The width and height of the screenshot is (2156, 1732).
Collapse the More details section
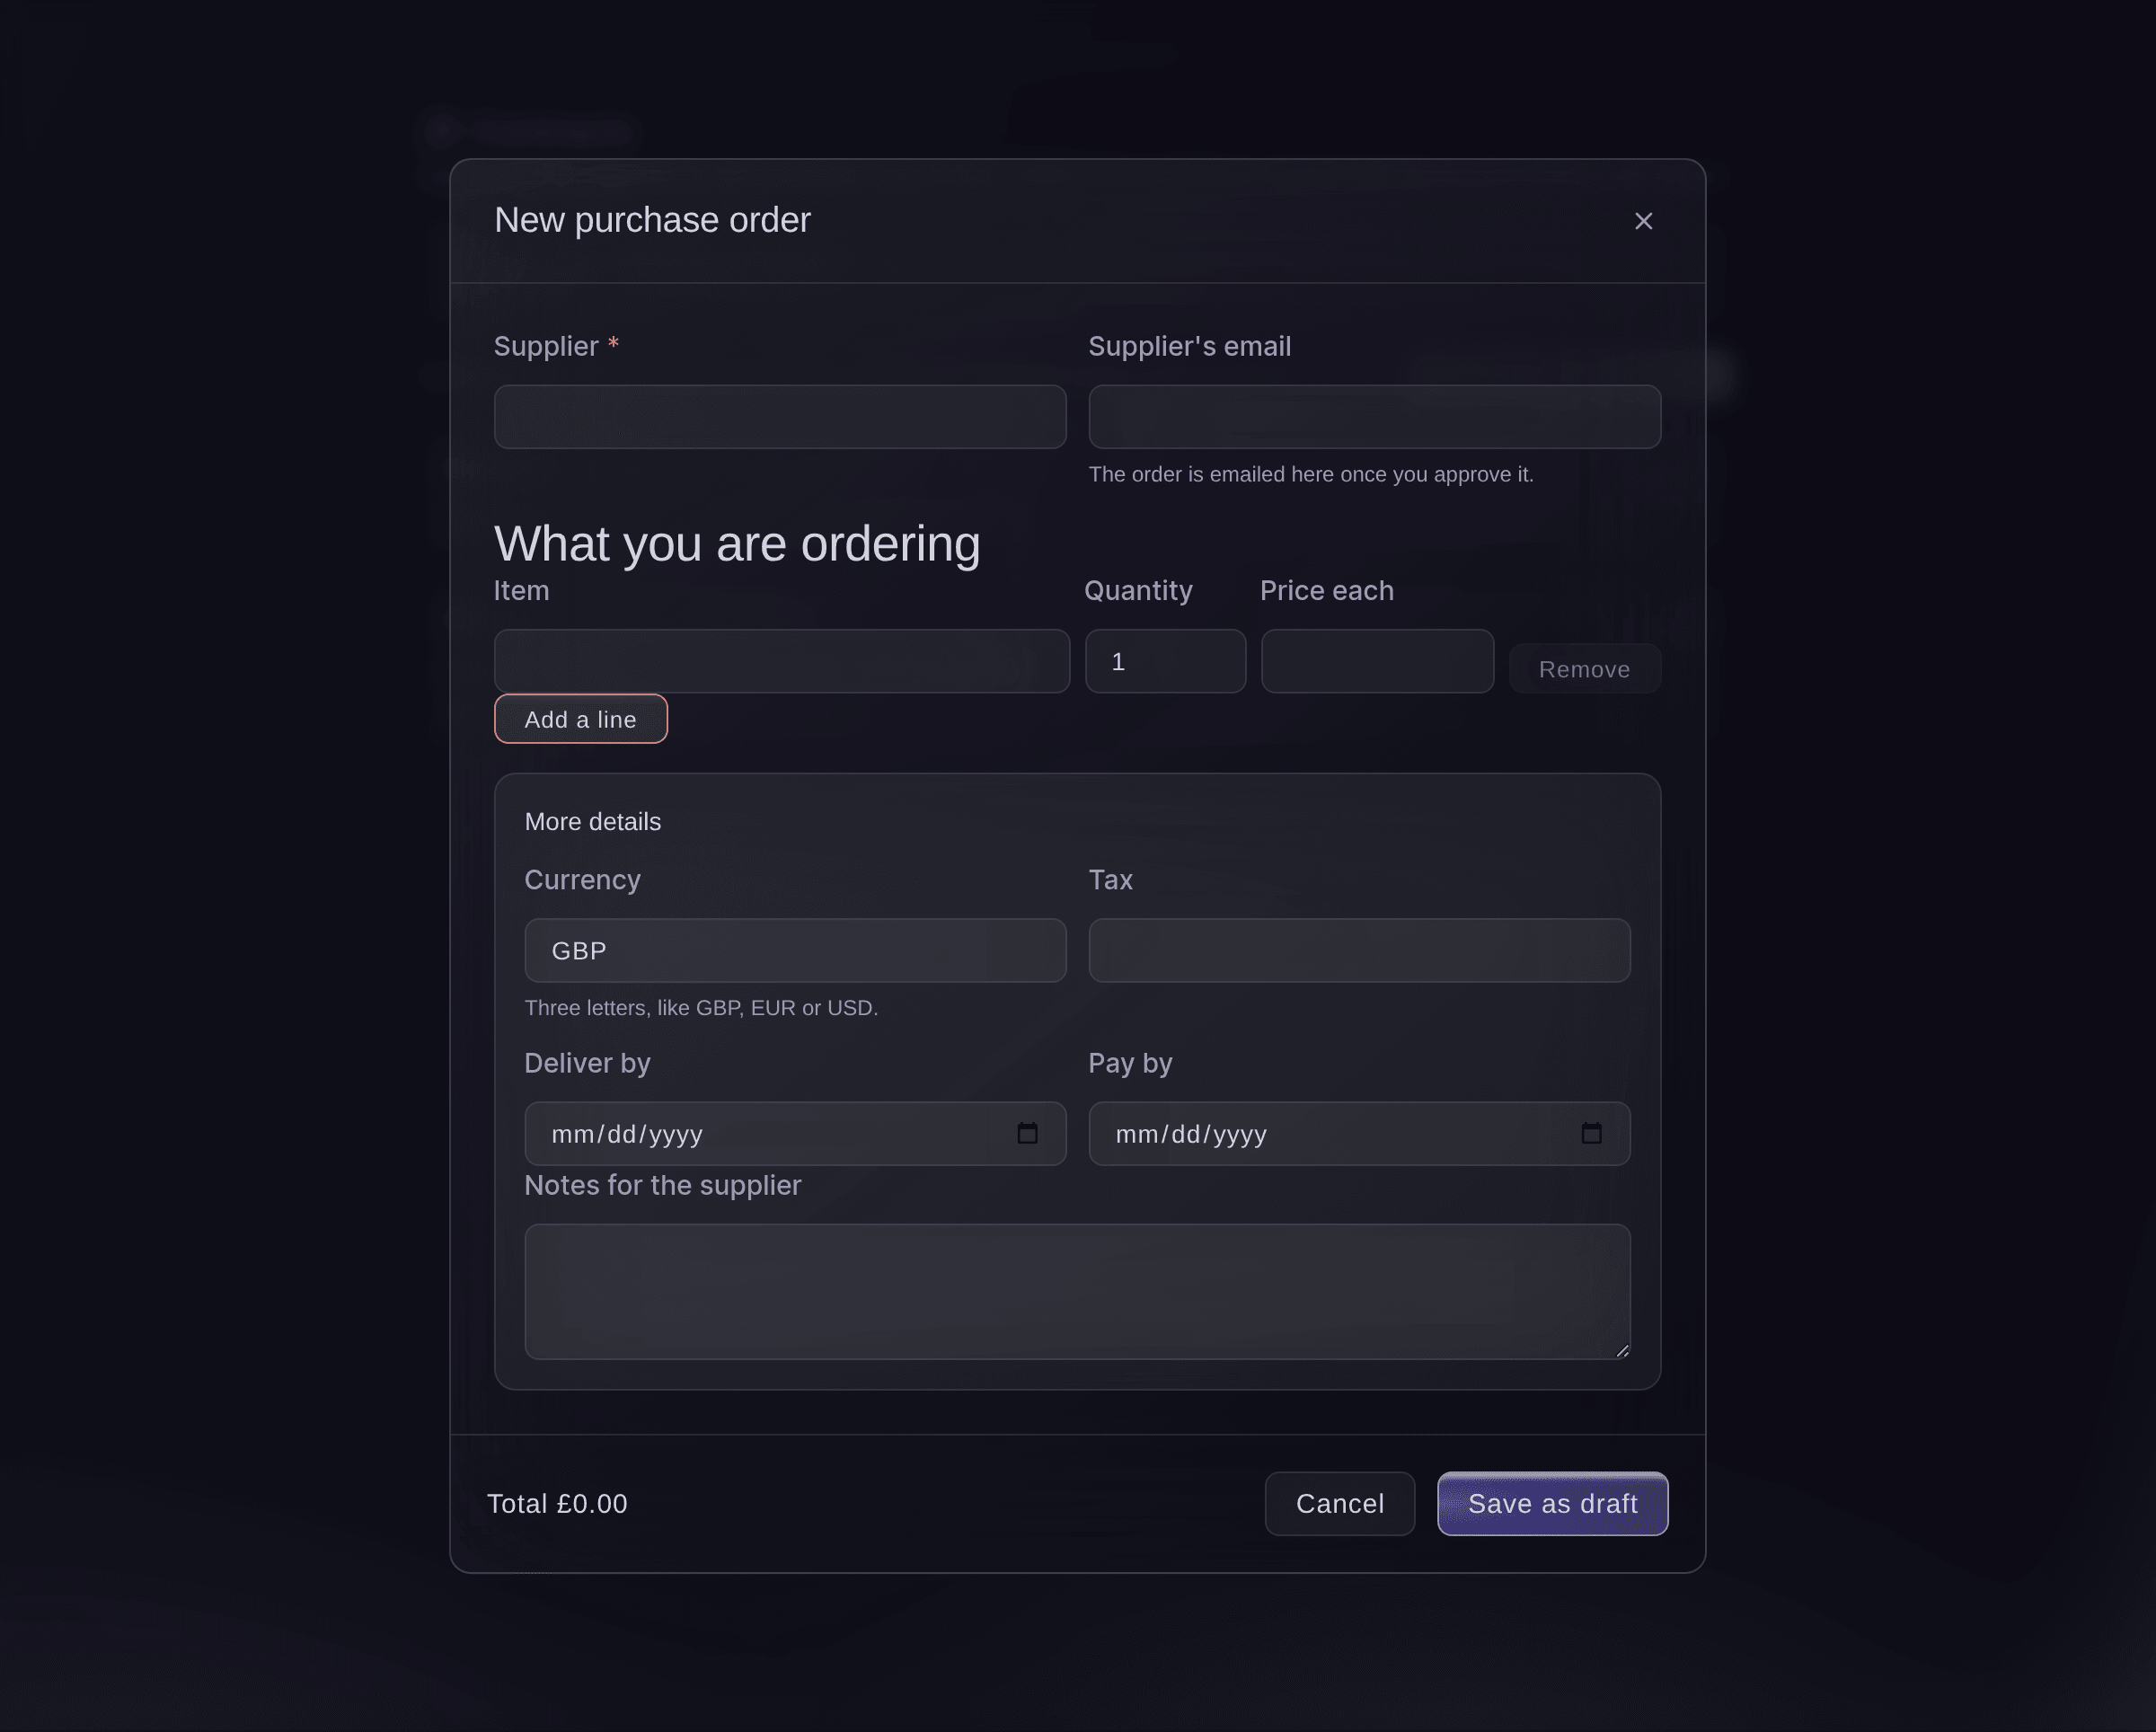593,822
